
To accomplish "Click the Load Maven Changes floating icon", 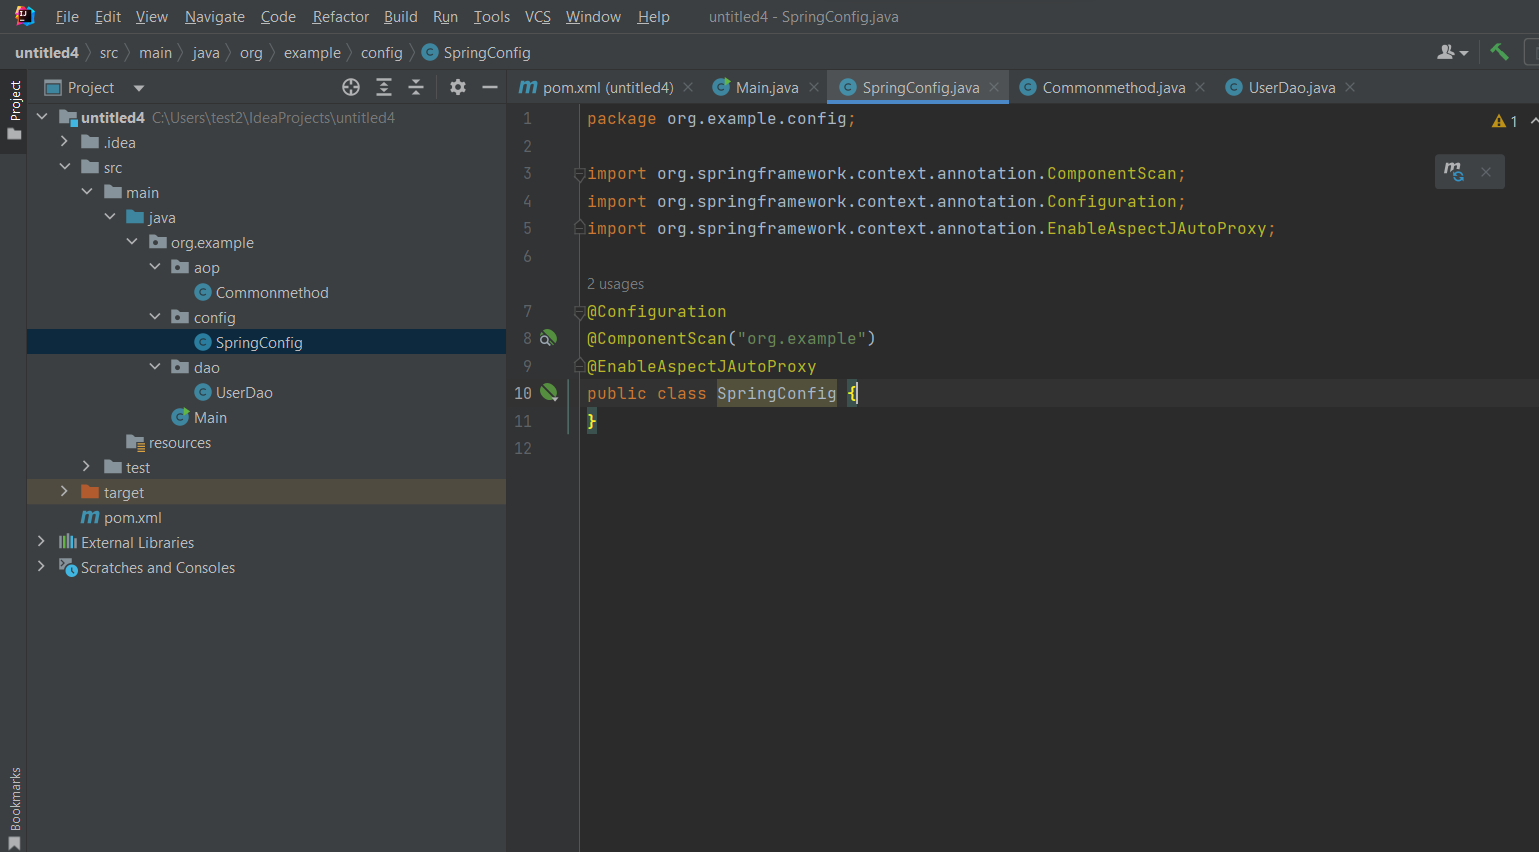I will pyautogui.click(x=1454, y=172).
